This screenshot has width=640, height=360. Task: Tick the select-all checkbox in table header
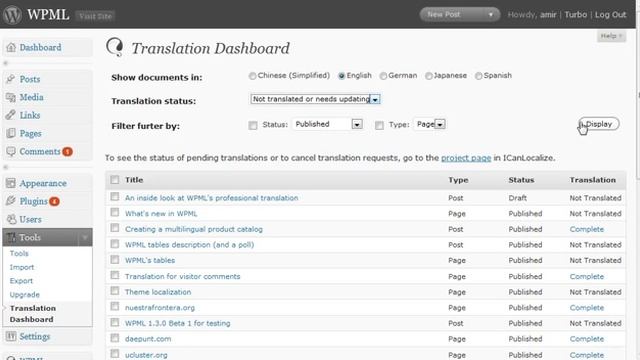(x=115, y=180)
